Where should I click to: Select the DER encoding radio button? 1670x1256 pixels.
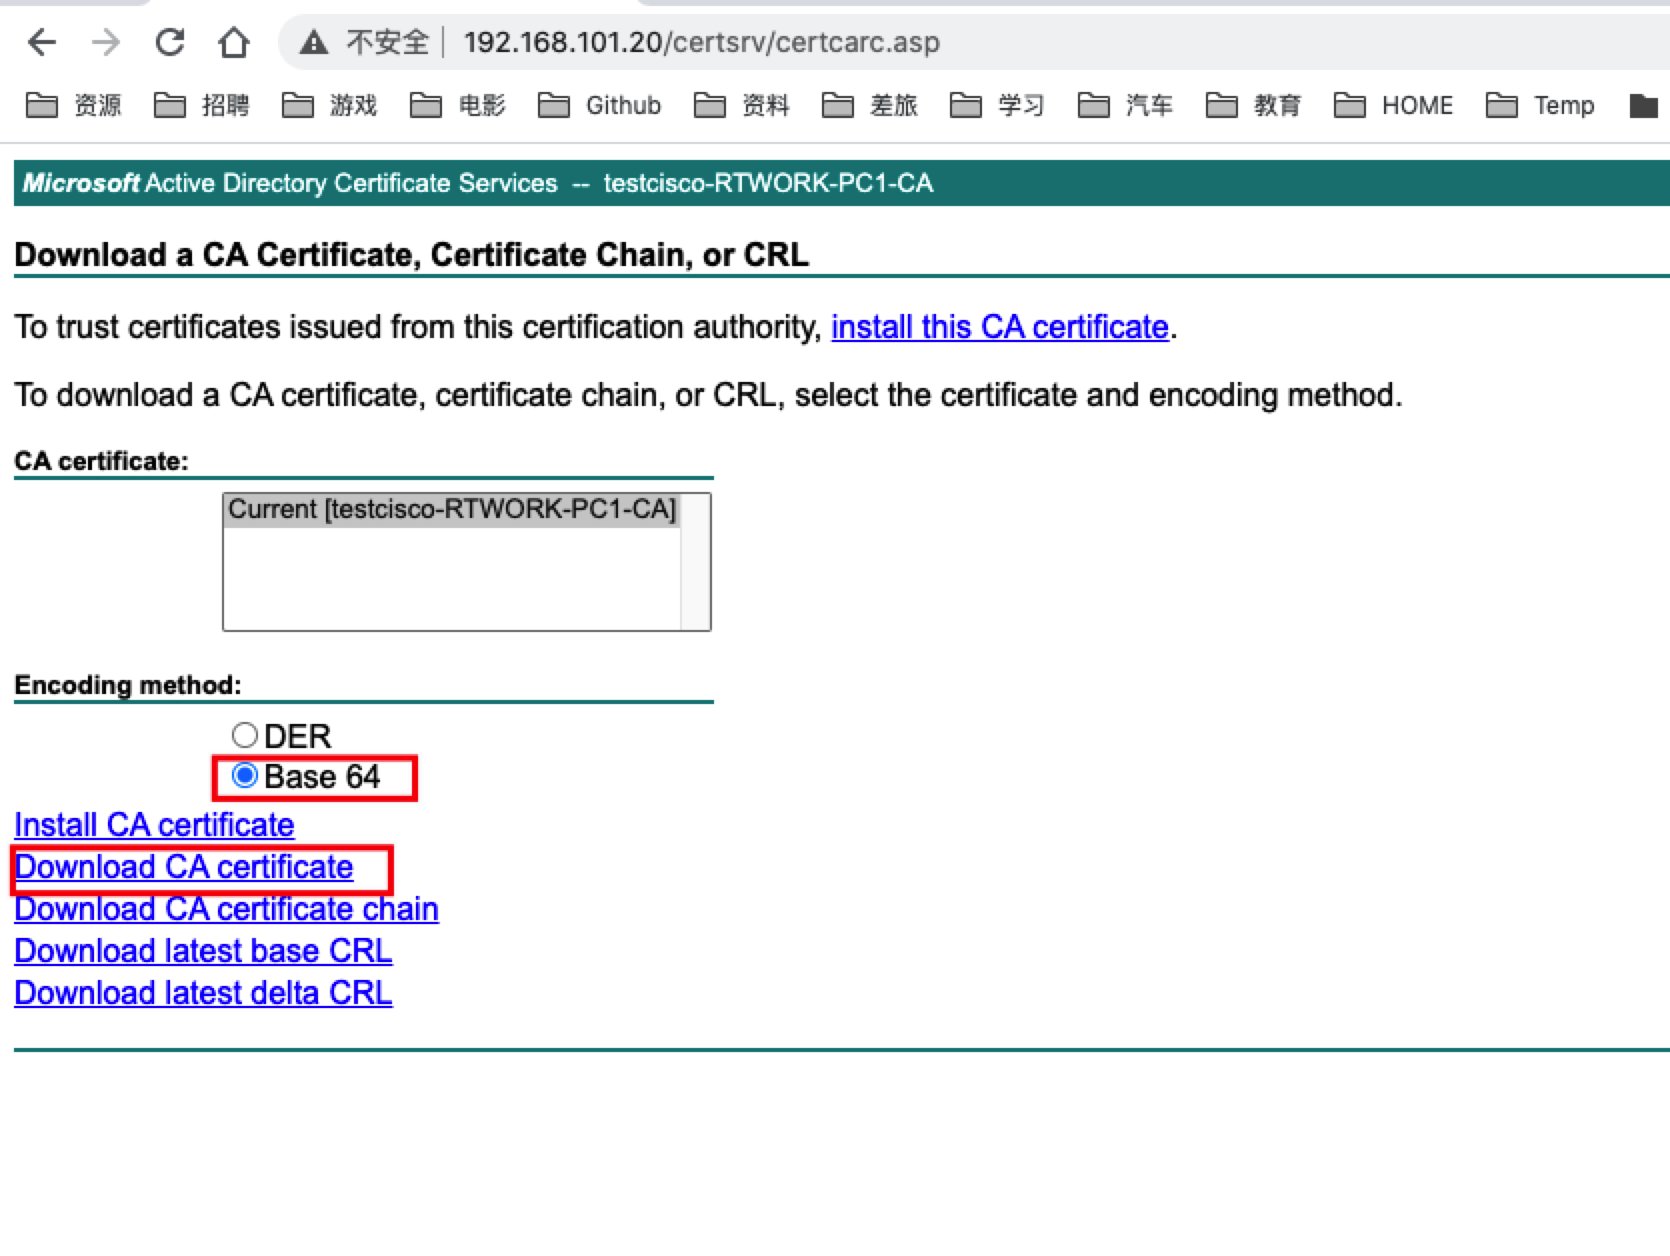pyautogui.click(x=244, y=736)
